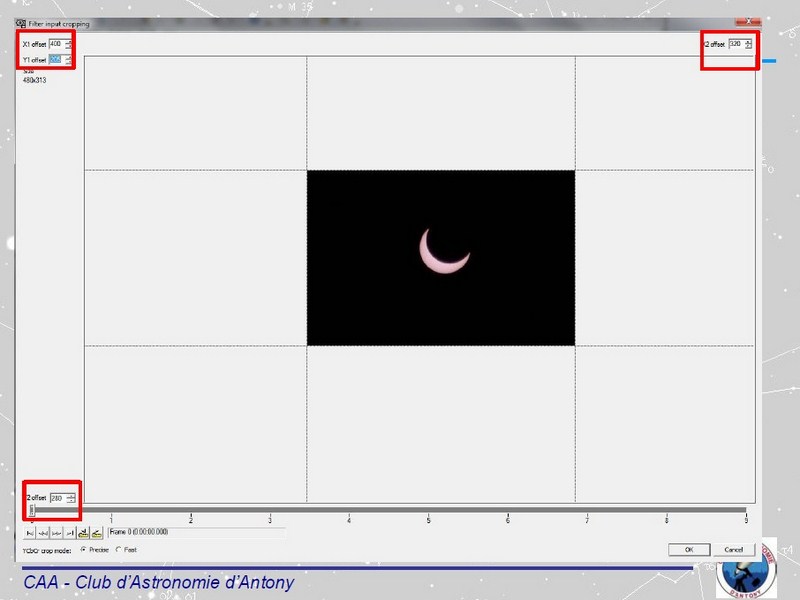Image resolution: width=800 pixels, height=600 pixels.
Task: Click into the X1 offset input field
Action: coord(55,44)
